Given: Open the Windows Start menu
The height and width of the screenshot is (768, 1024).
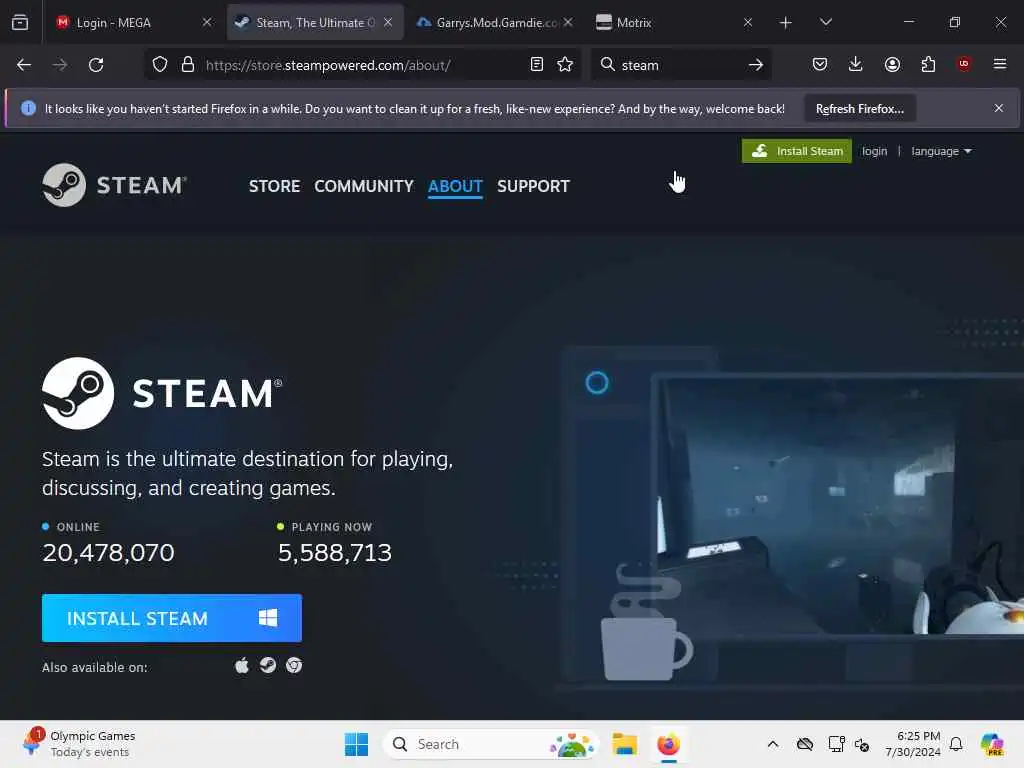Looking at the screenshot, I should (357, 744).
